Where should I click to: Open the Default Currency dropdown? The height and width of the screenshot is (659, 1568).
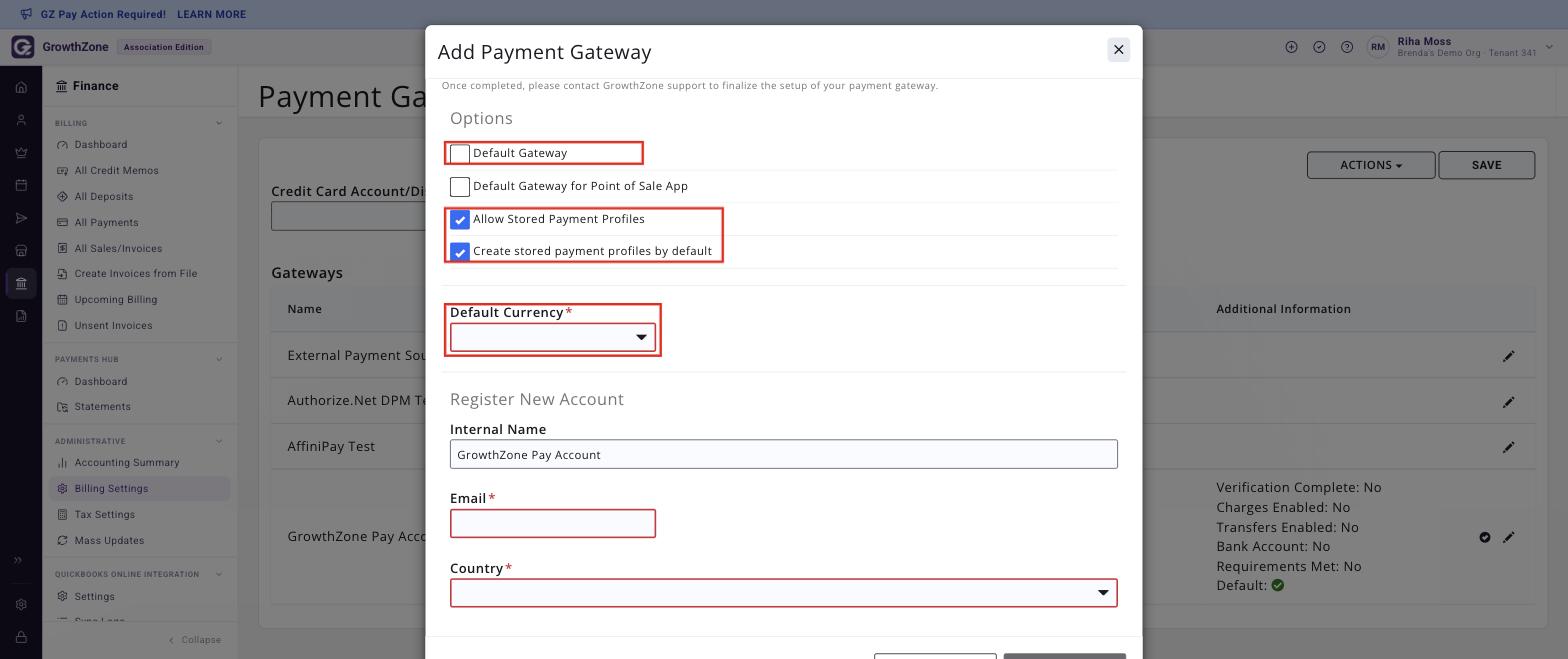pyautogui.click(x=553, y=337)
